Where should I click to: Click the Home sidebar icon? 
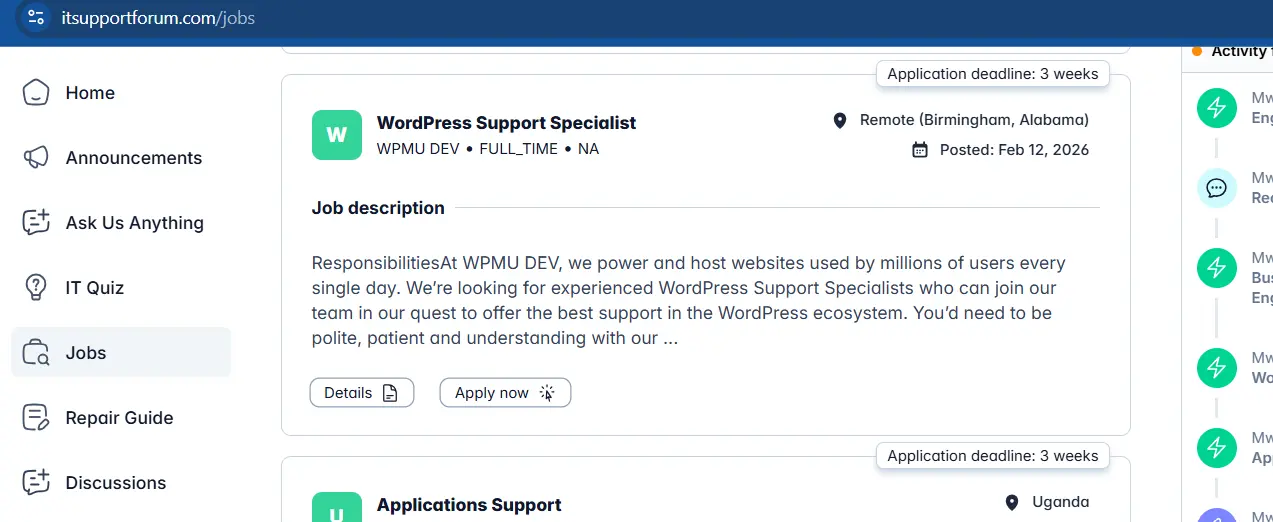(36, 93)
